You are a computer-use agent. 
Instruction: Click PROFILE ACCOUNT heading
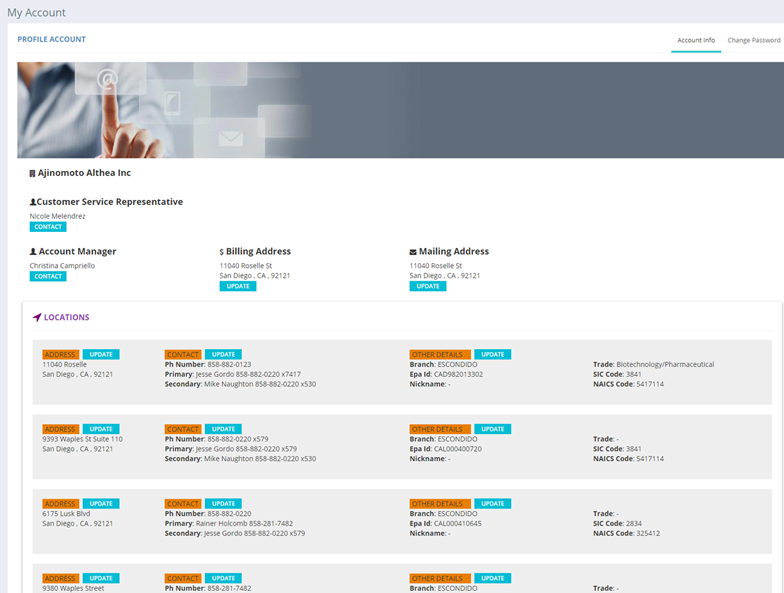[x=52, y=39]
